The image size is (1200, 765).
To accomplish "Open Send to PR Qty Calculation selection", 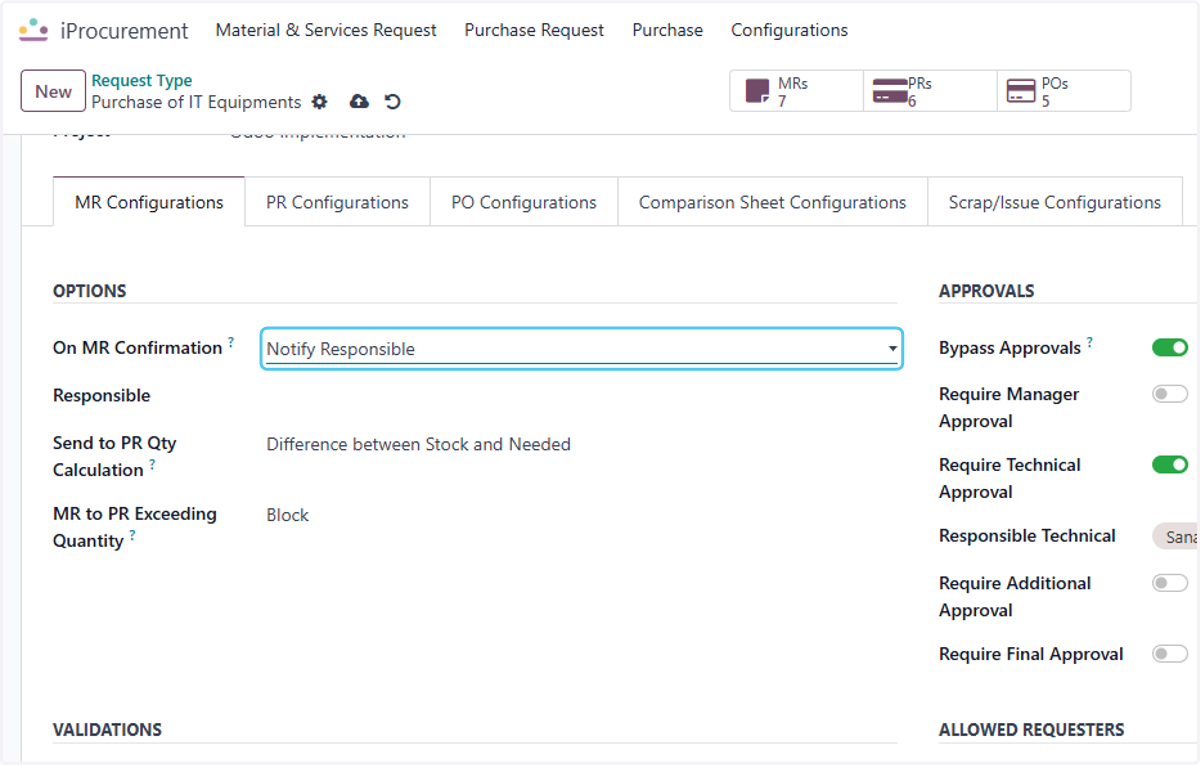I will [x=419, y=444].
